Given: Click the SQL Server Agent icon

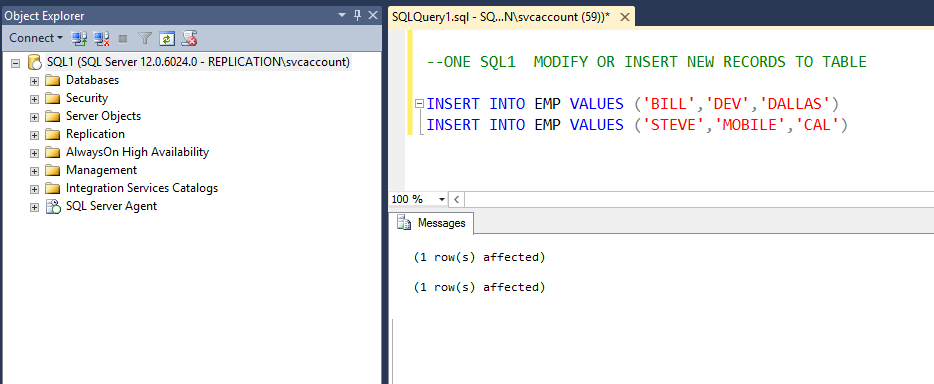Looking at the screenshot, I should 53,207.
